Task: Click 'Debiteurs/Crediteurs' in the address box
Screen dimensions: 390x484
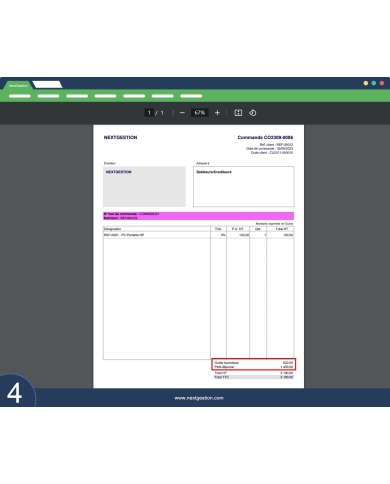Action: [x=214, y=172]
